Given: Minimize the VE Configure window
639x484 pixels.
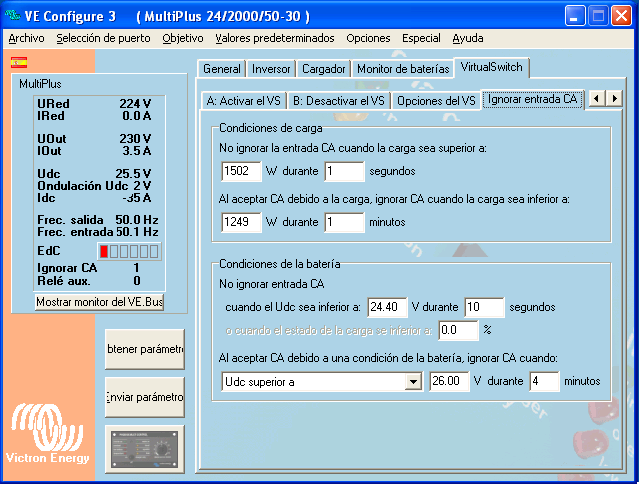Looking at the screenshot, I should 575,16.
